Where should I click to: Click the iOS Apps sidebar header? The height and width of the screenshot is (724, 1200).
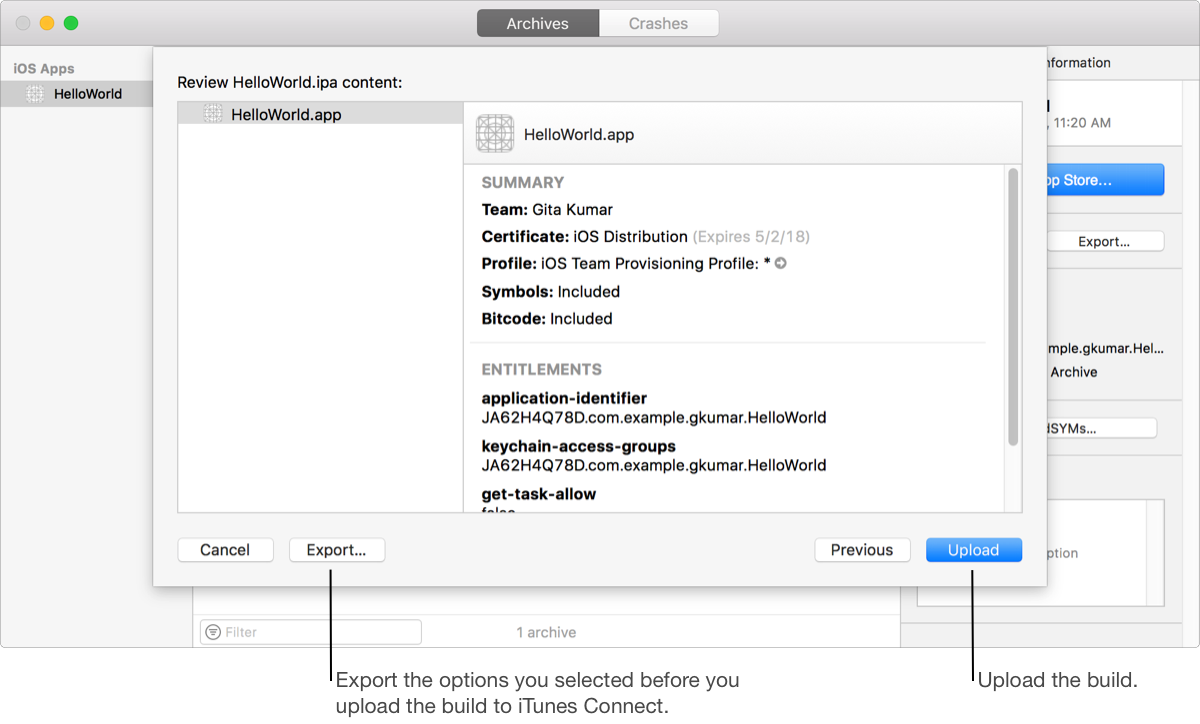pos(44,69)
